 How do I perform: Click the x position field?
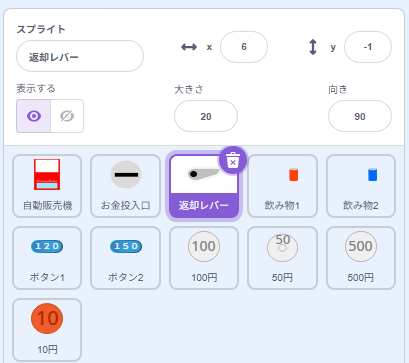244,47
